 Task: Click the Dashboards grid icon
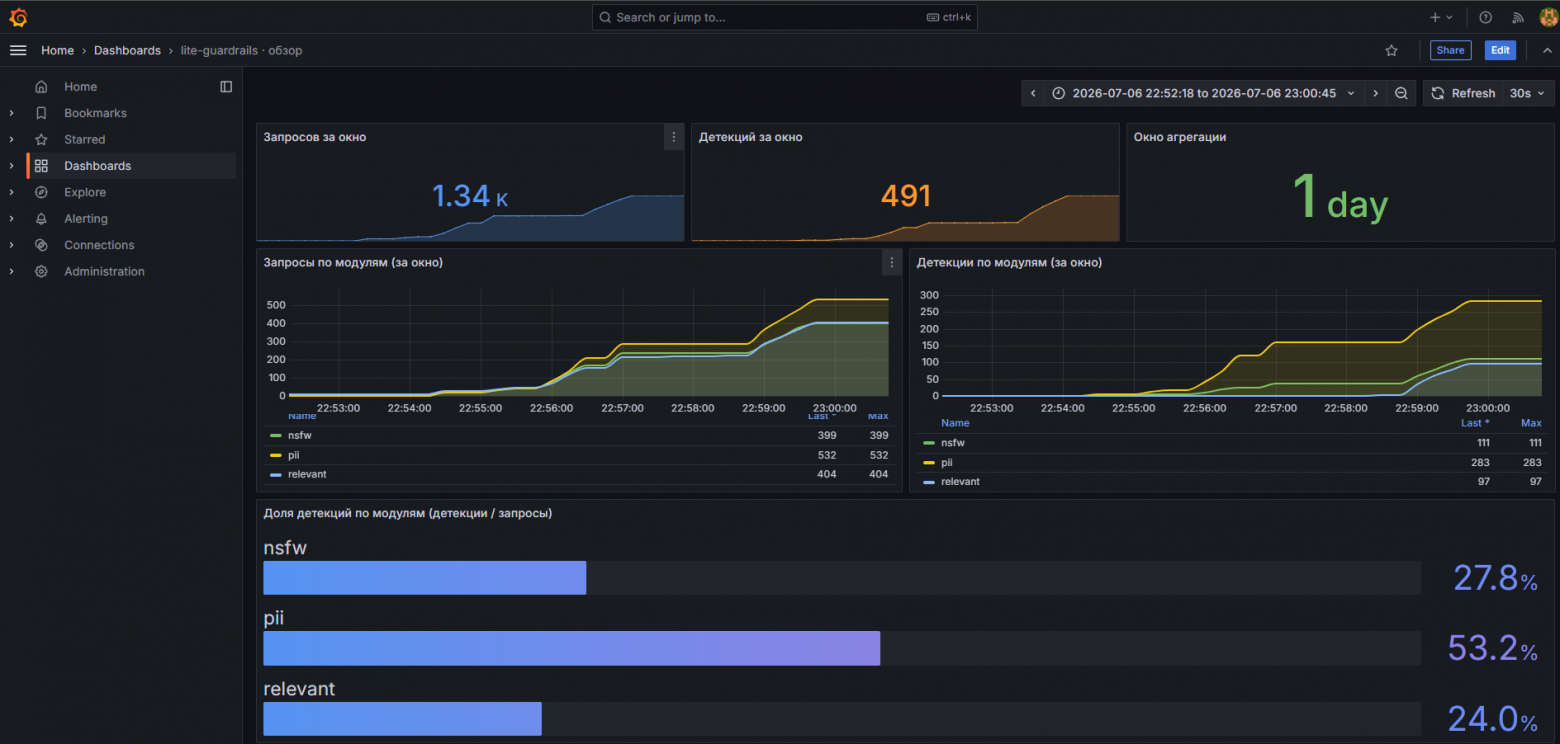(41, 166)
